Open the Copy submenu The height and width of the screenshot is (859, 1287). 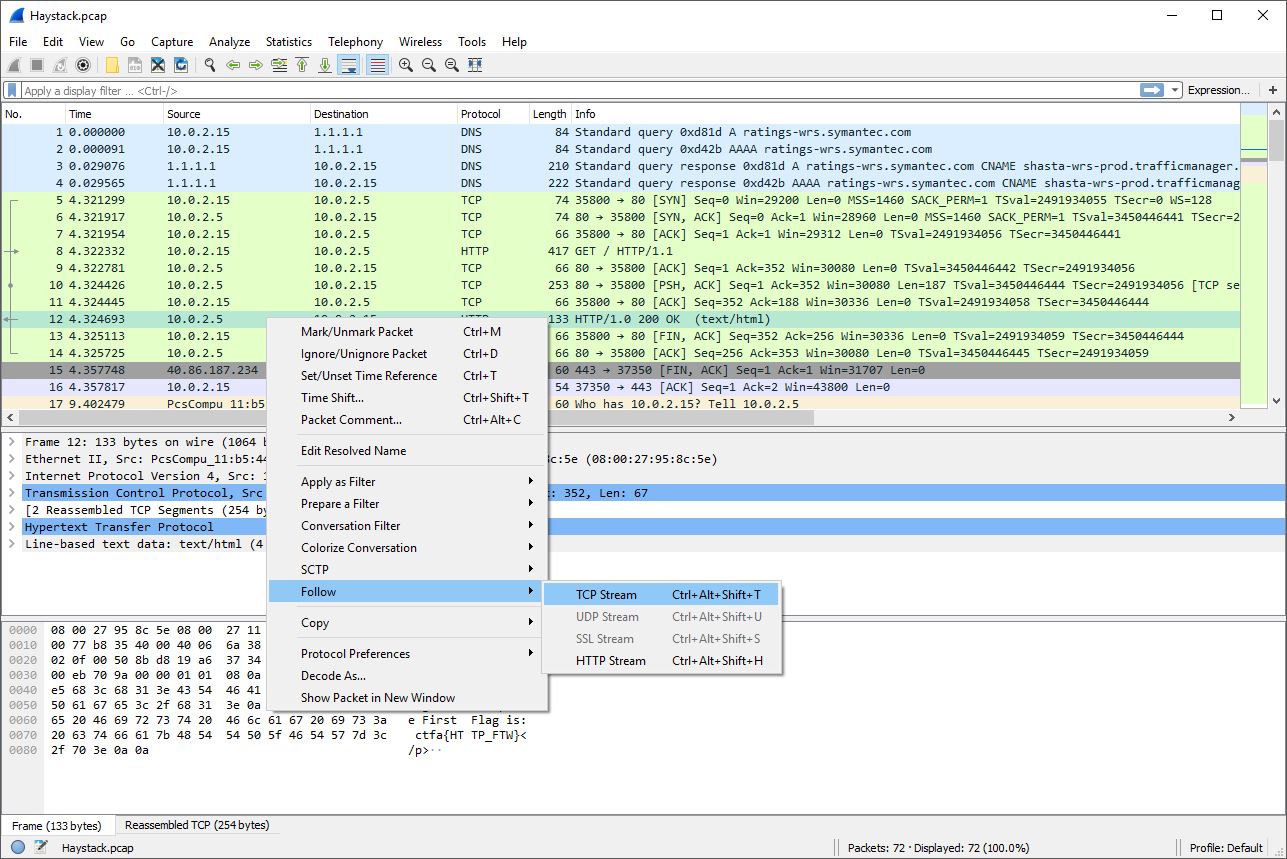(x=406, y=623)
